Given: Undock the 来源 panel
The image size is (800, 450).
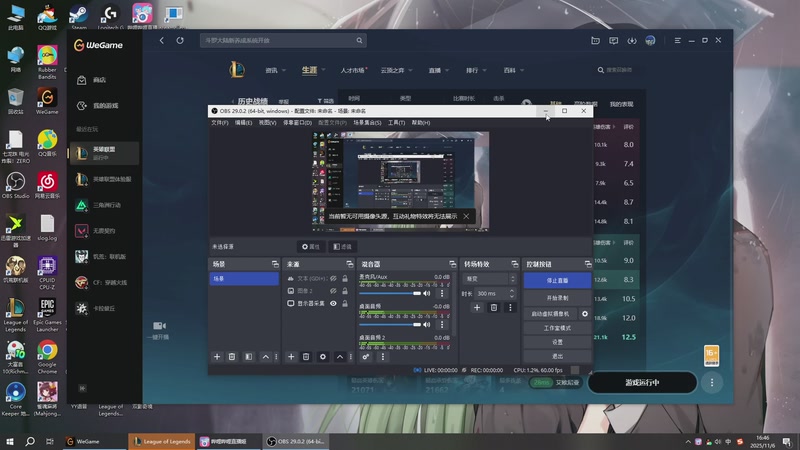Looking at the screenshot, I should point(349,264).
